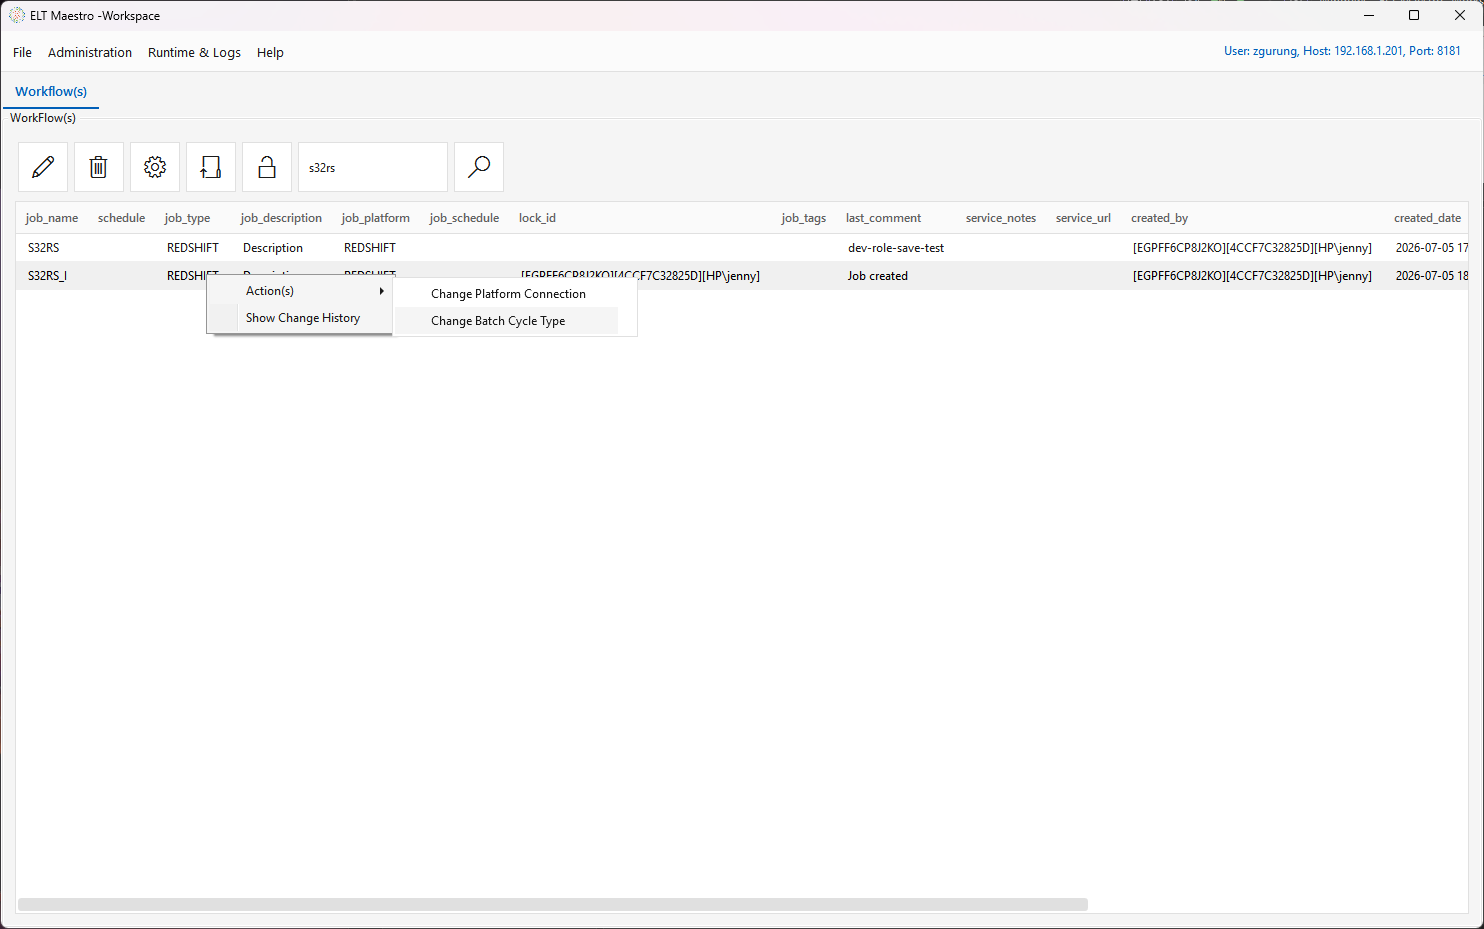Image resolution: width=1484 pixels, height=929 pixels.
Task: Click the service_notes column header
Action: pyautogui.click(x=1001, y=218)
